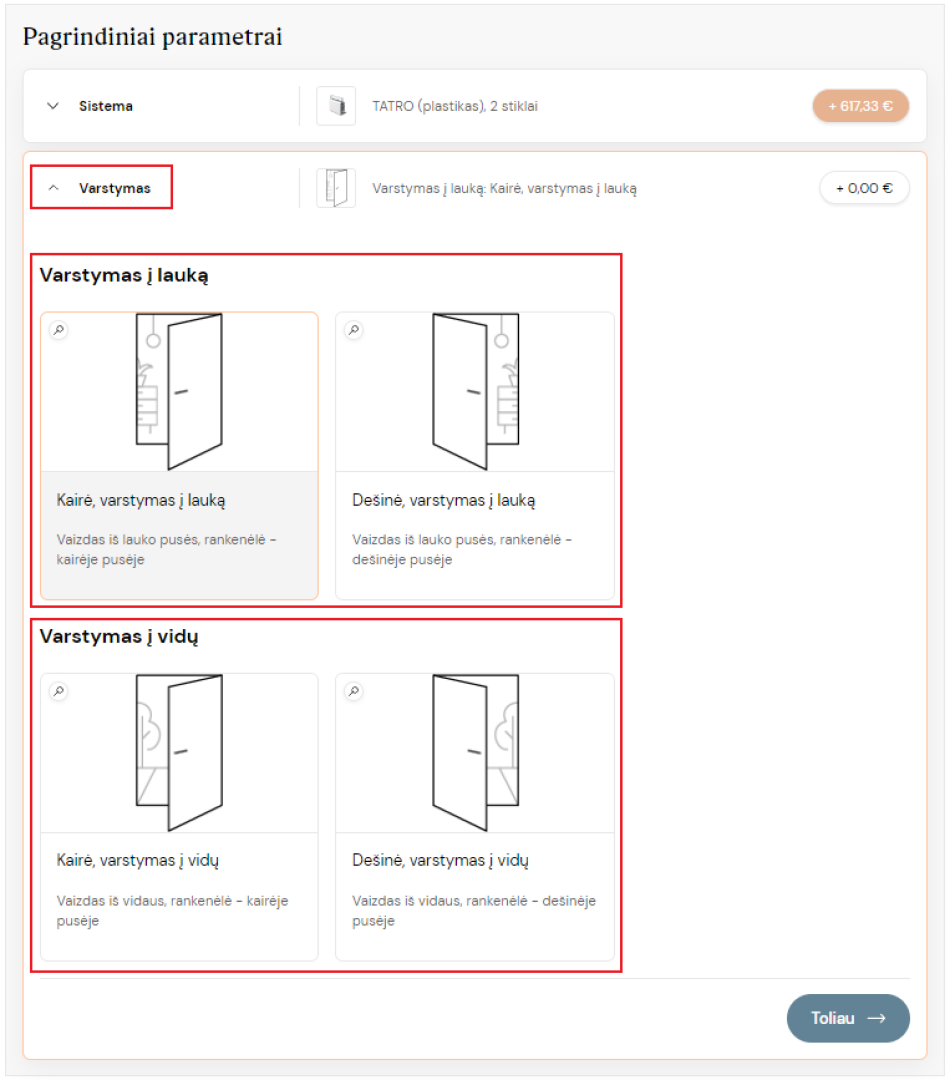Image resolution: width=950 pixels, height=1080 pixels.
Task: Open the Sistema row label
Action: 105,106
